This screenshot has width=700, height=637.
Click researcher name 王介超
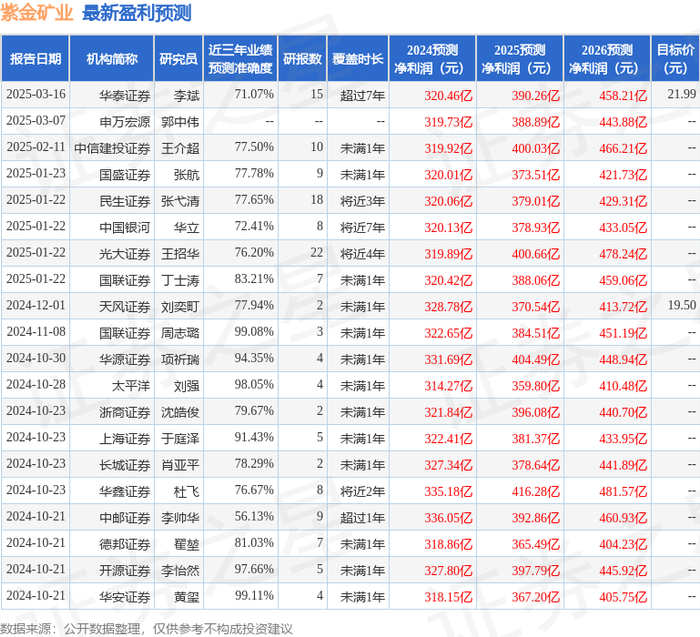[x=180, y=148]
